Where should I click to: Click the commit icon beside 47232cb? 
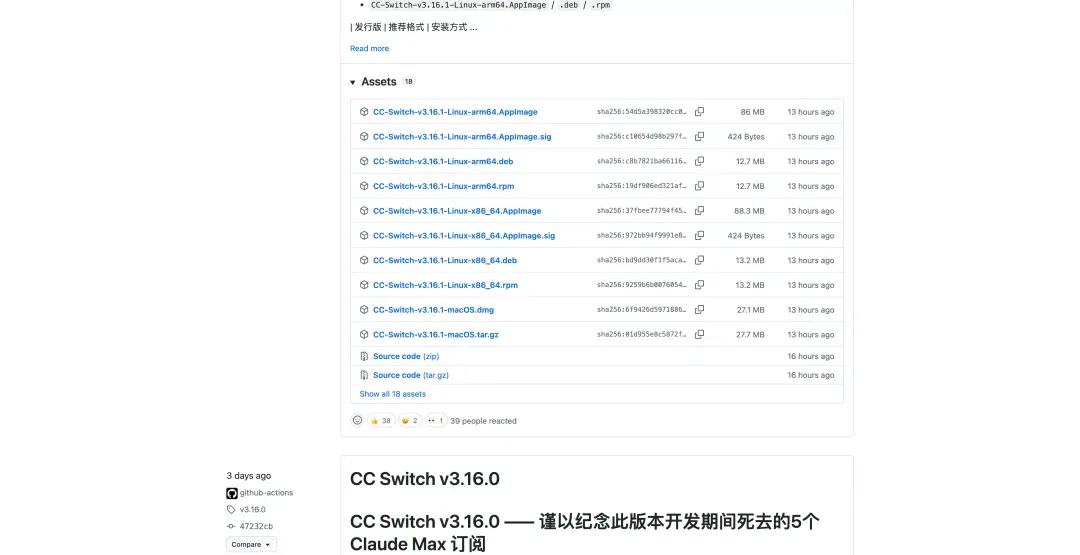(231, 526)
